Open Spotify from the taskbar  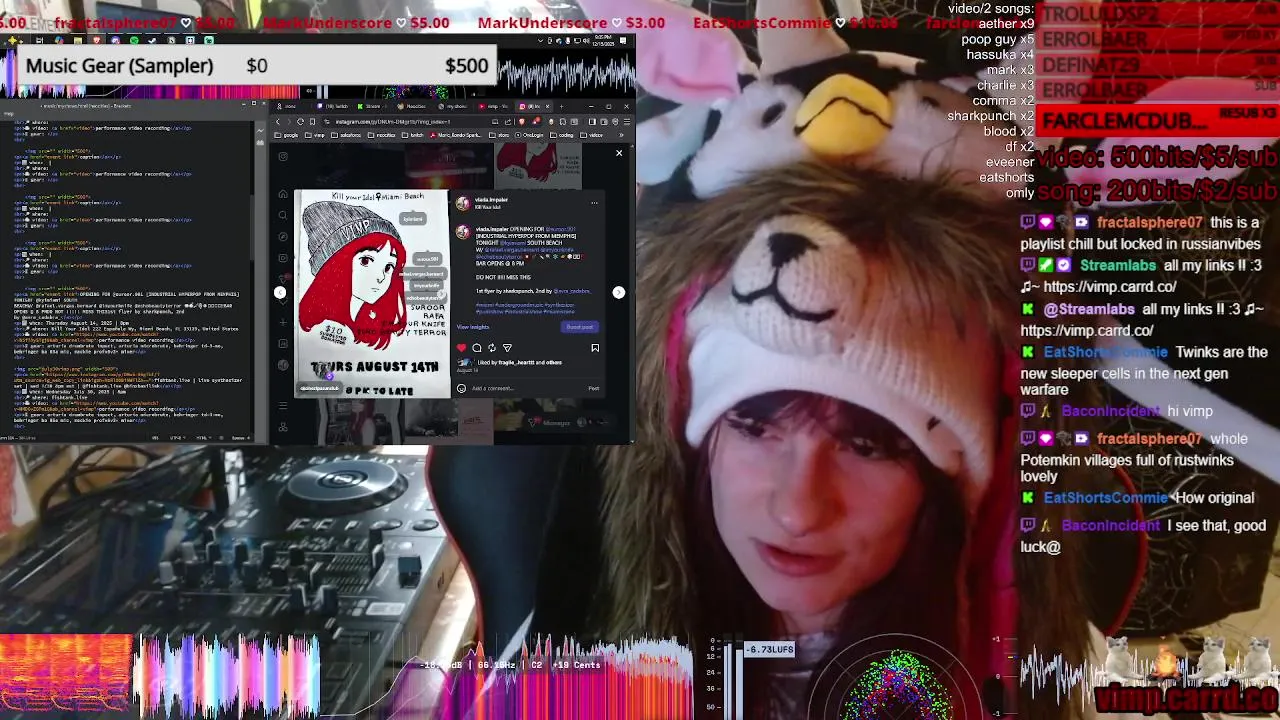[134, 40]
